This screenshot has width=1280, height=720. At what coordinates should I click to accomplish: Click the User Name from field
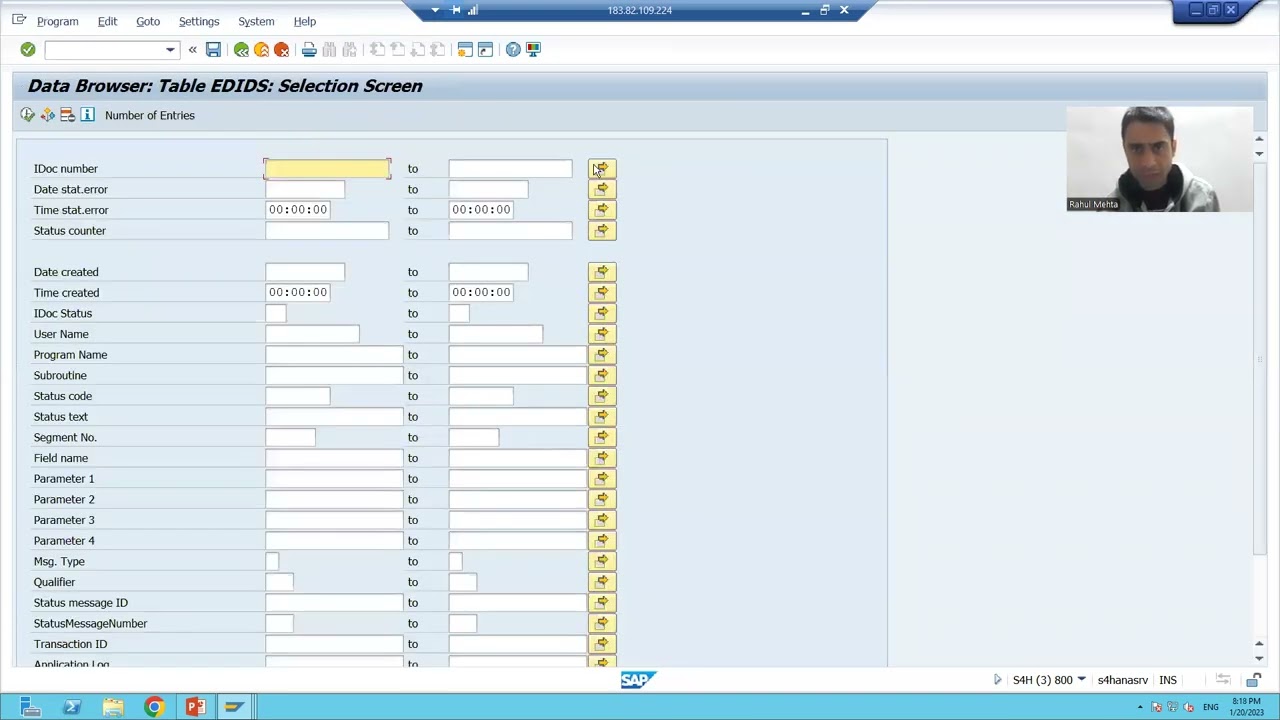point(312,334)
